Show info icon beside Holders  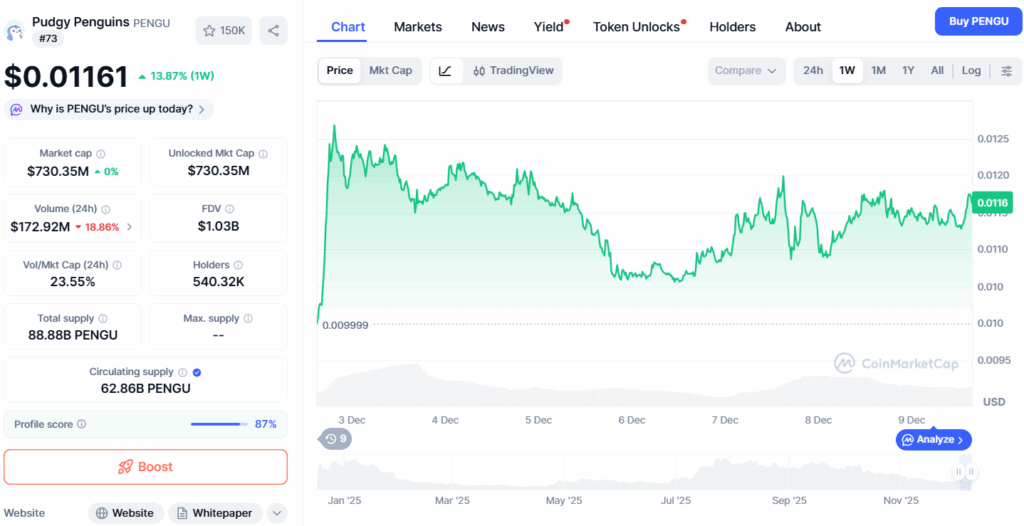tap(238, 265)
